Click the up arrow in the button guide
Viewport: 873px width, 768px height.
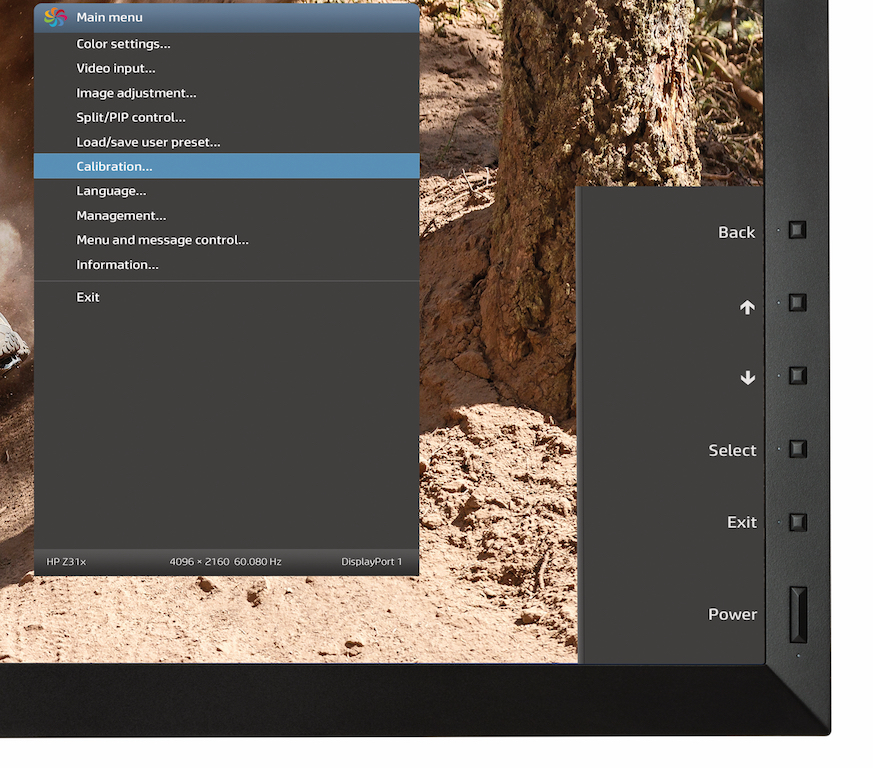click(x=747, y=308)
